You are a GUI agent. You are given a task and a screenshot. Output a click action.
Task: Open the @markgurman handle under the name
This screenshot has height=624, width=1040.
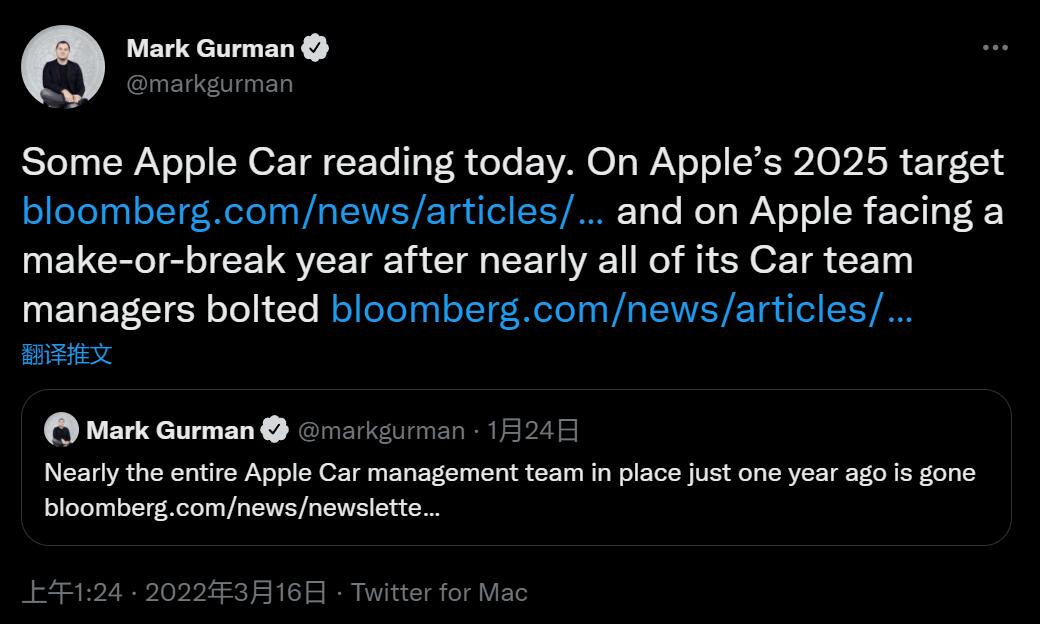click(210, 84)
